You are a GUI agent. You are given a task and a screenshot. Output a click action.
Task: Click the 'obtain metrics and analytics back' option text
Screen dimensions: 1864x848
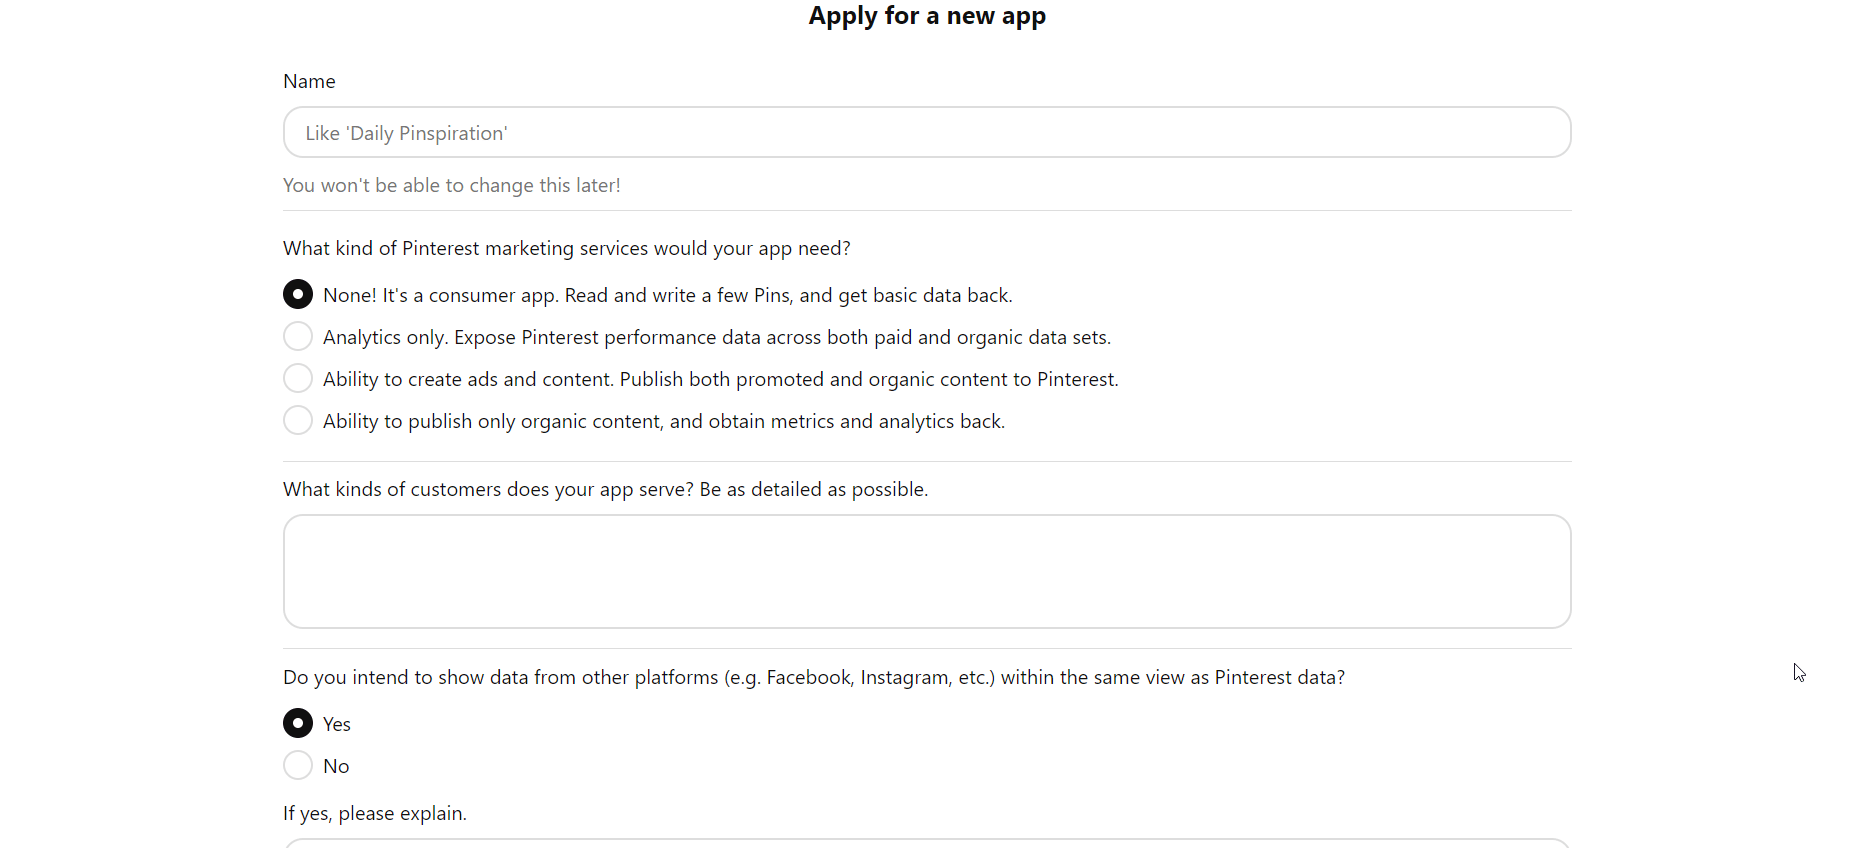pyautogui.click(x=837, y=421)
